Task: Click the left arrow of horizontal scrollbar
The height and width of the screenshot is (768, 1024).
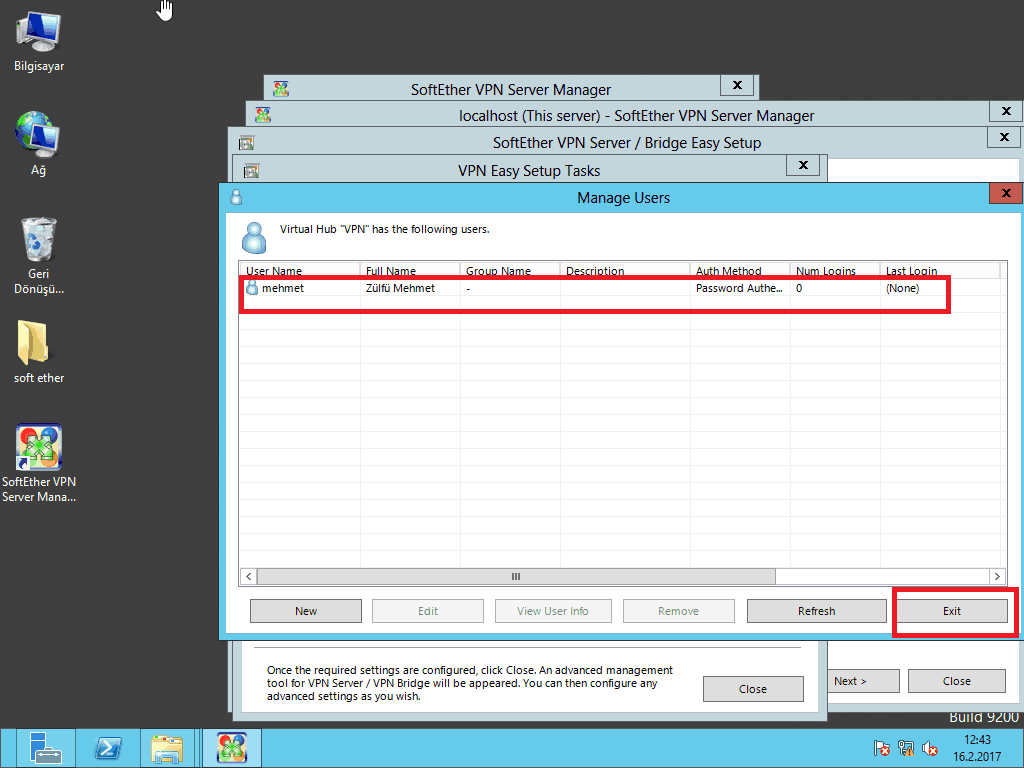Action: click(248, 577)
